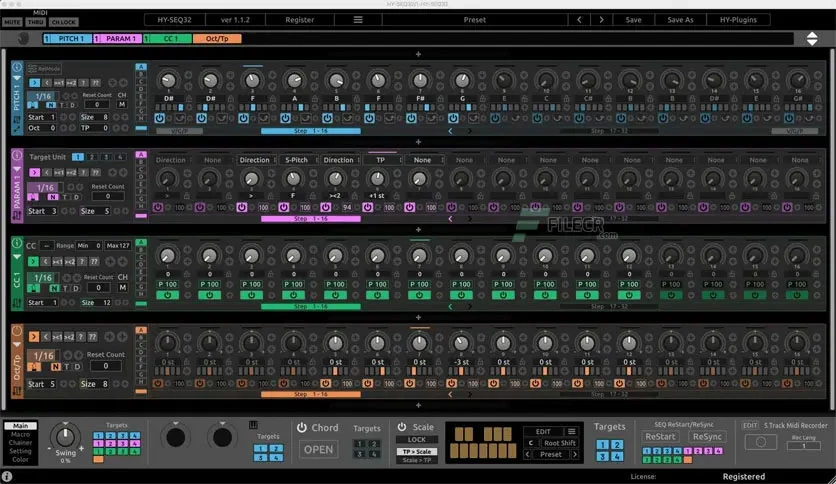Select the PITCH 1 tab
This screenshot has height=484, width=836.
(67, 38)
